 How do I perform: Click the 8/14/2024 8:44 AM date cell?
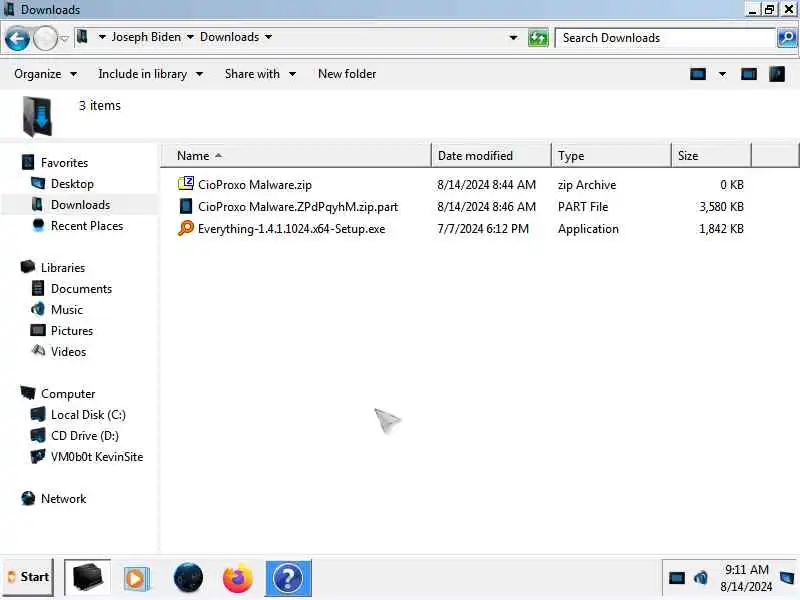pyautogui.click(x=486, y=185)
